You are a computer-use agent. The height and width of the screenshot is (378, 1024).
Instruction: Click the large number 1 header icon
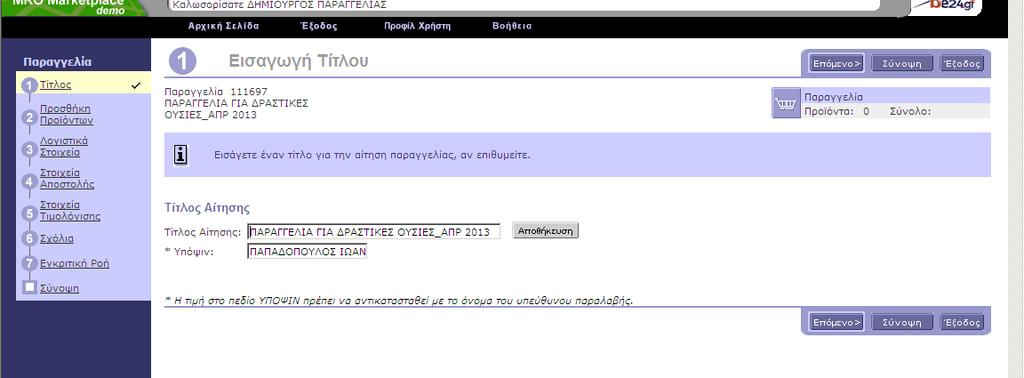point(183,61)
